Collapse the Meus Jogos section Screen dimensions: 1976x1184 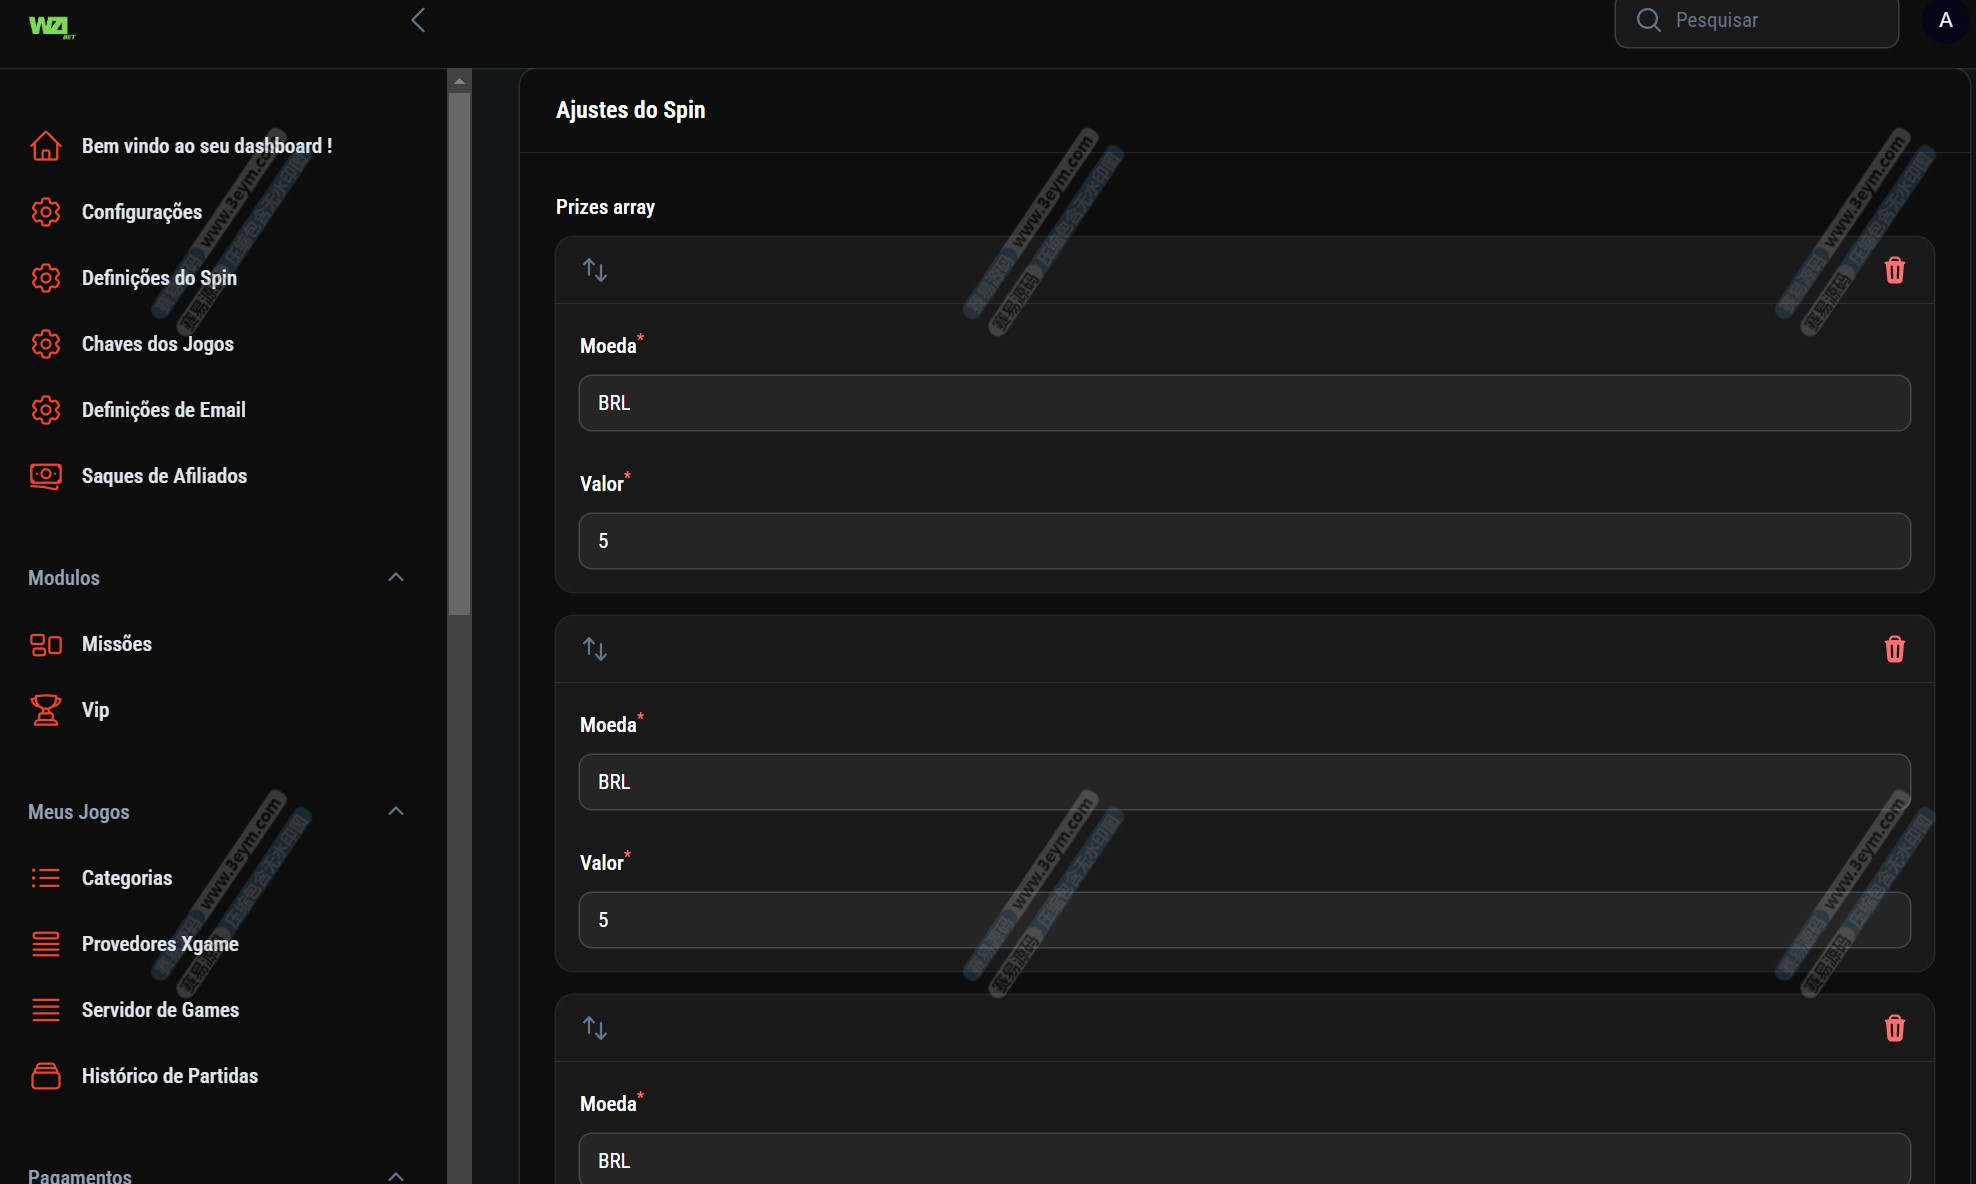(396, 811)
